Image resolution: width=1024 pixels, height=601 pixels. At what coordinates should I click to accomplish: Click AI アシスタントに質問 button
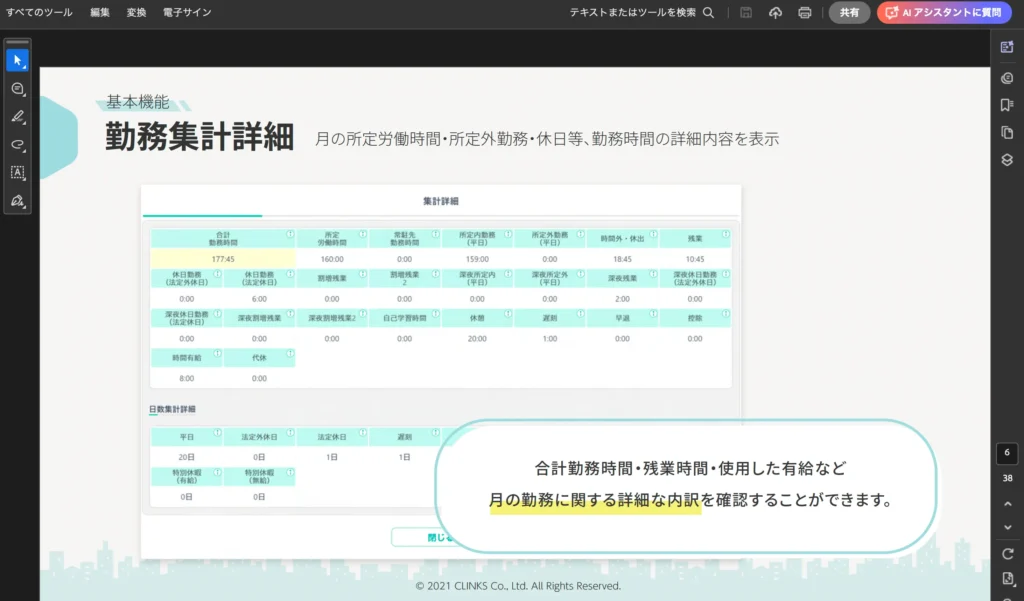coord(944,13)
